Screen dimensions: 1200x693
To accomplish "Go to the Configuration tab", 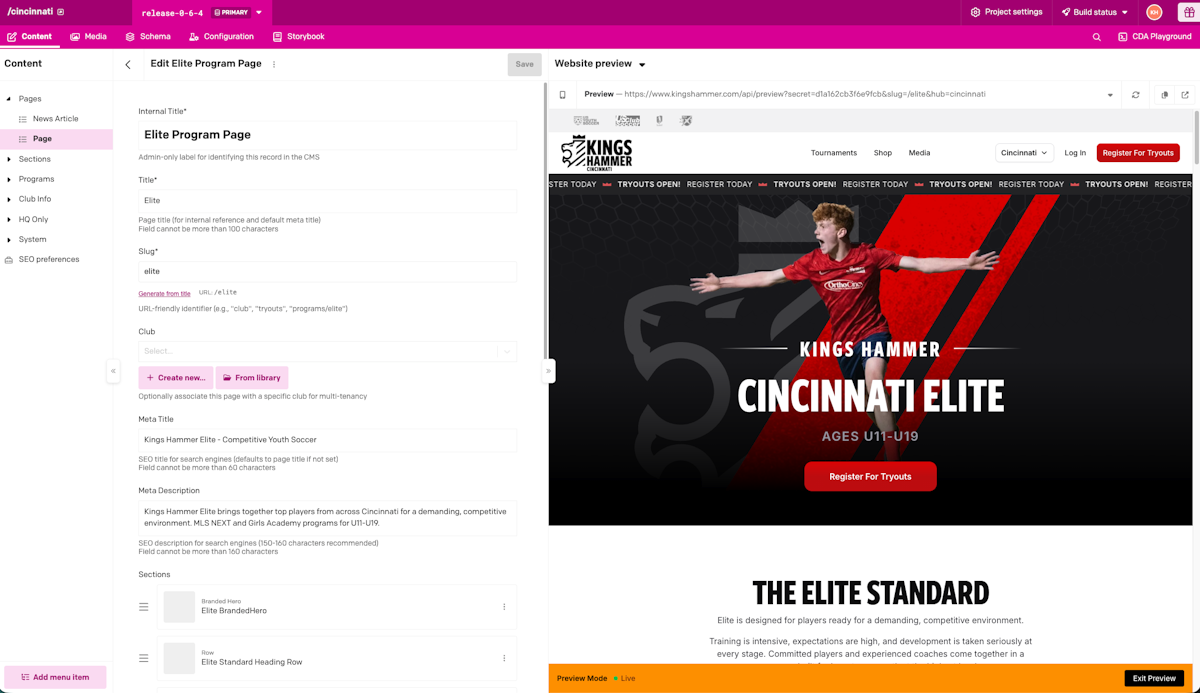I will click(221, 37).
